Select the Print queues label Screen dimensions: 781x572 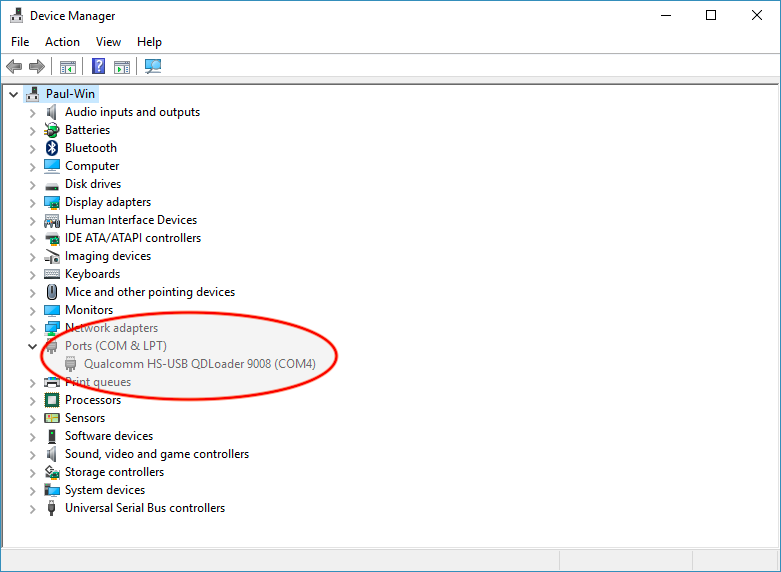pyautogui.click(x=98, y=382)
